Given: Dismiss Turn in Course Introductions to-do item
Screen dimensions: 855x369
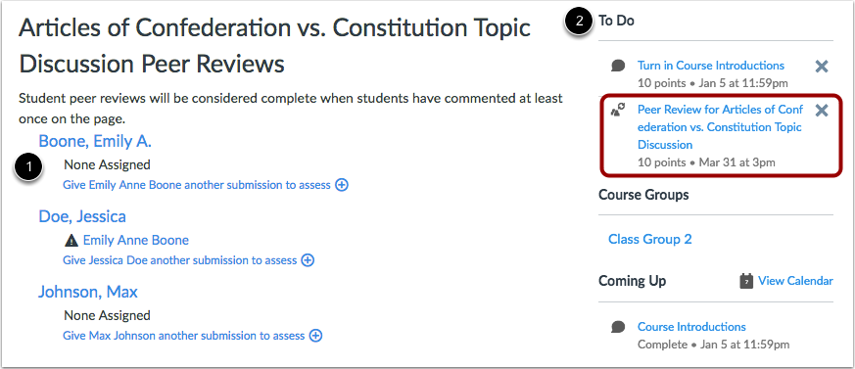Looking at the screenshot, I should [x=822, y=66].
